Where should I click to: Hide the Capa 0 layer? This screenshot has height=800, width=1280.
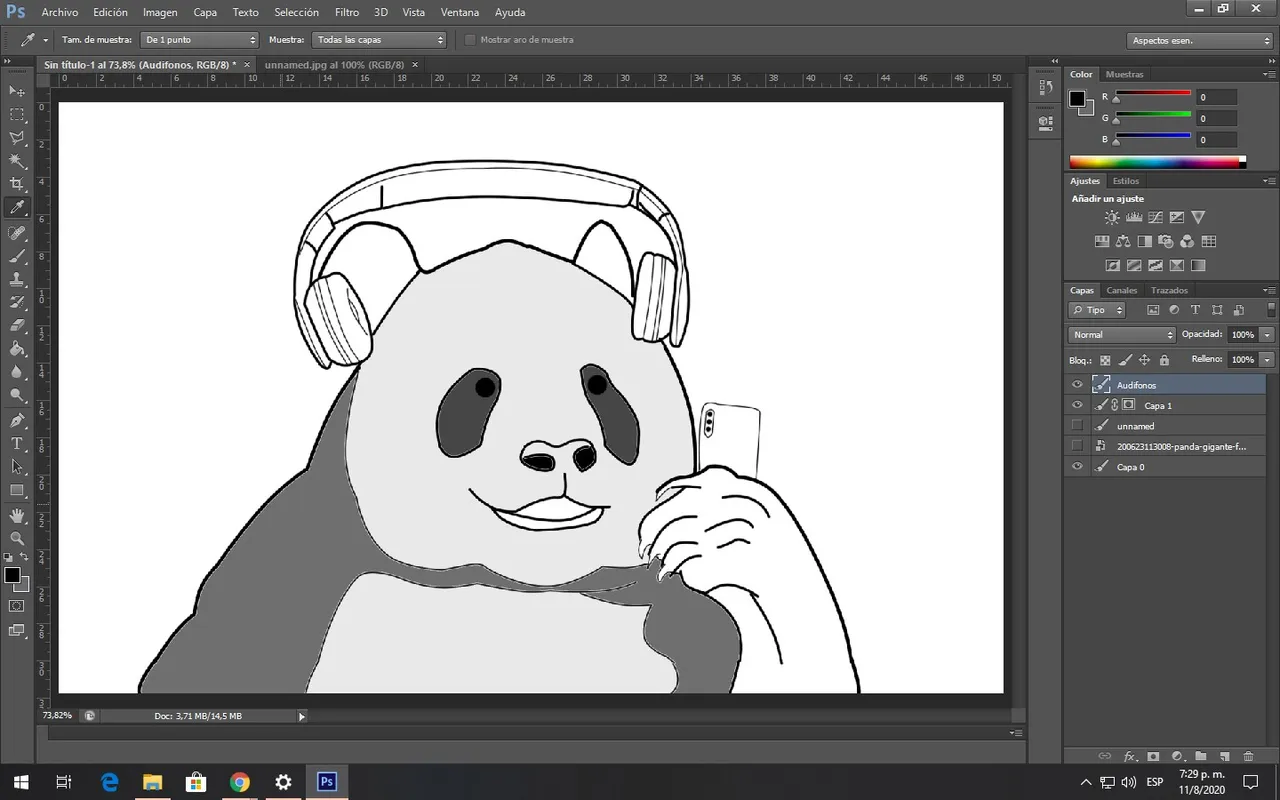point(1077,467)
